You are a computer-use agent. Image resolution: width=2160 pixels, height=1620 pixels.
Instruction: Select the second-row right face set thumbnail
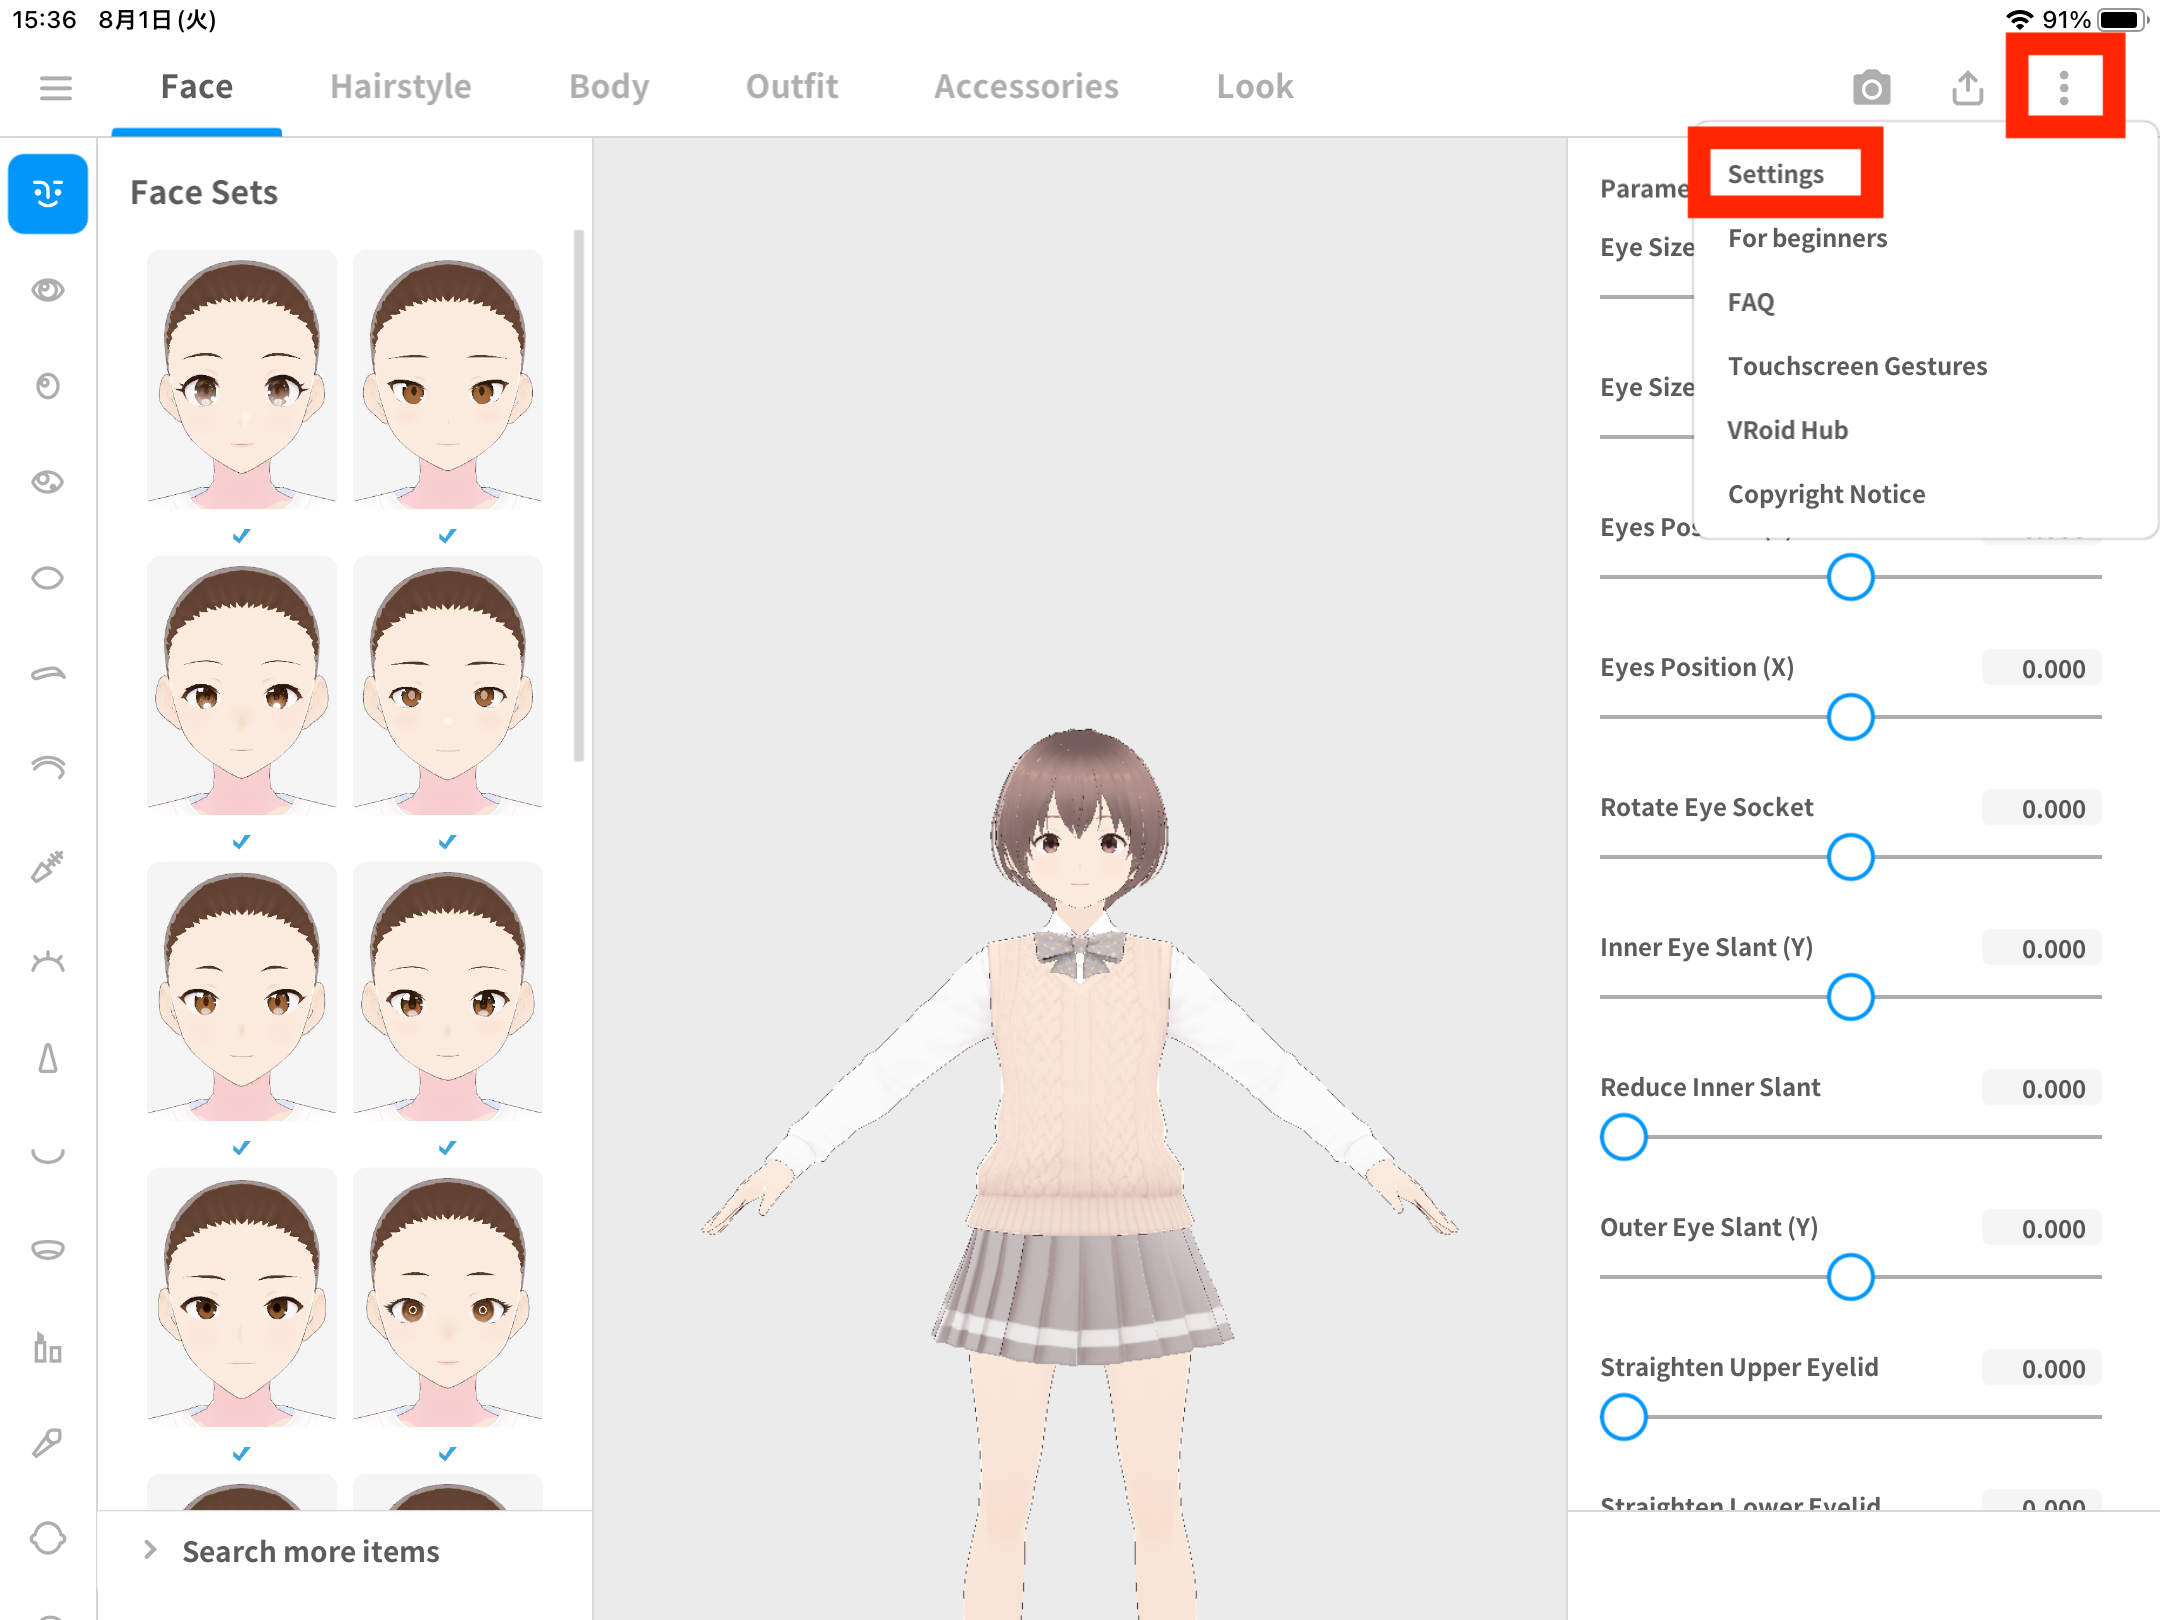click(x=448, y=685)
